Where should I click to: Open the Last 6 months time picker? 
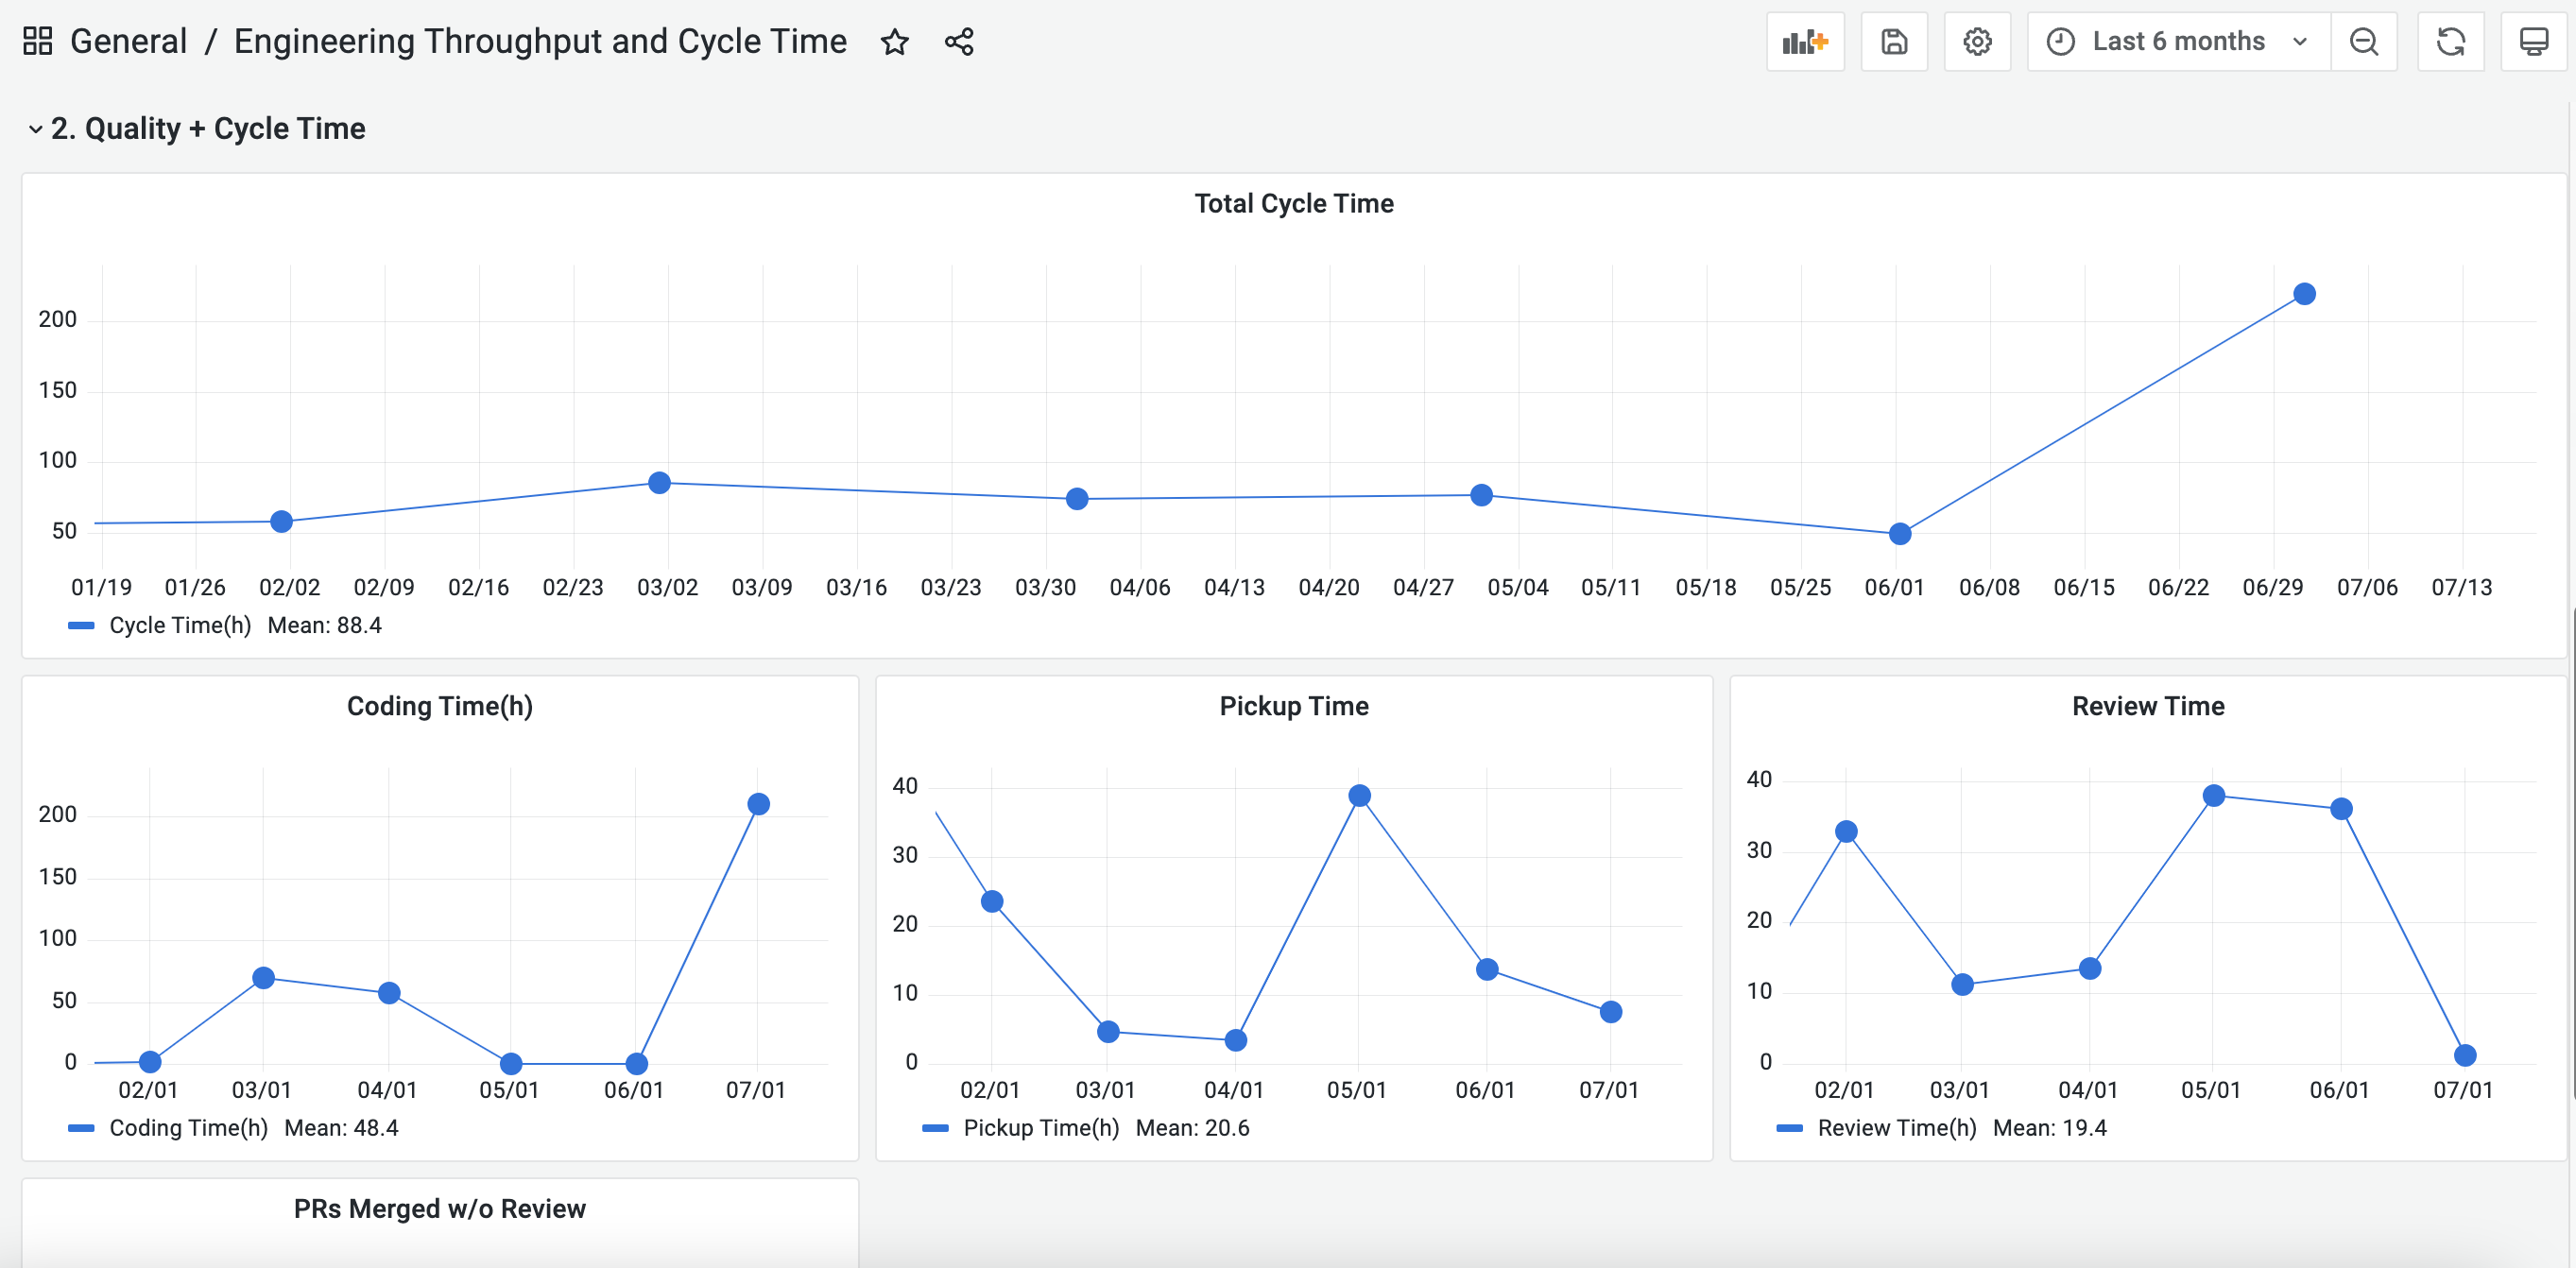(2177, 42)
